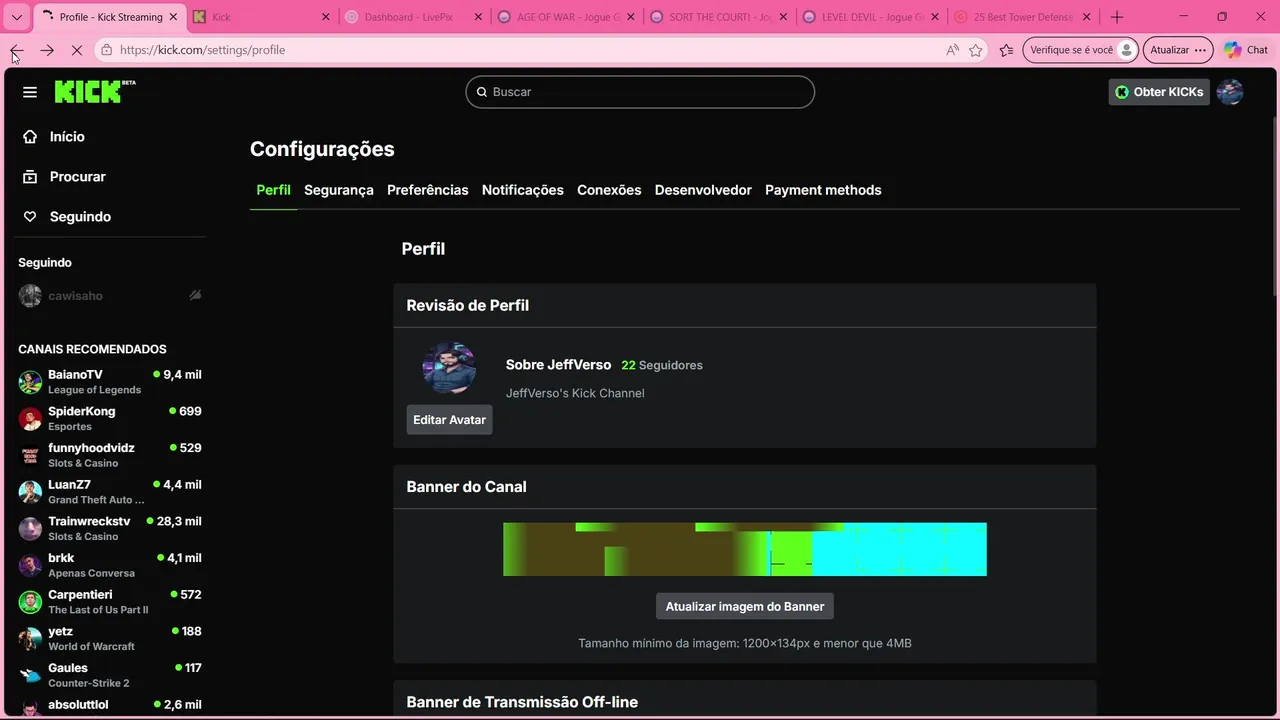Go to Seguindo in the sidebar
This screenshot has height=720, width=1280.
click(80, 217)
